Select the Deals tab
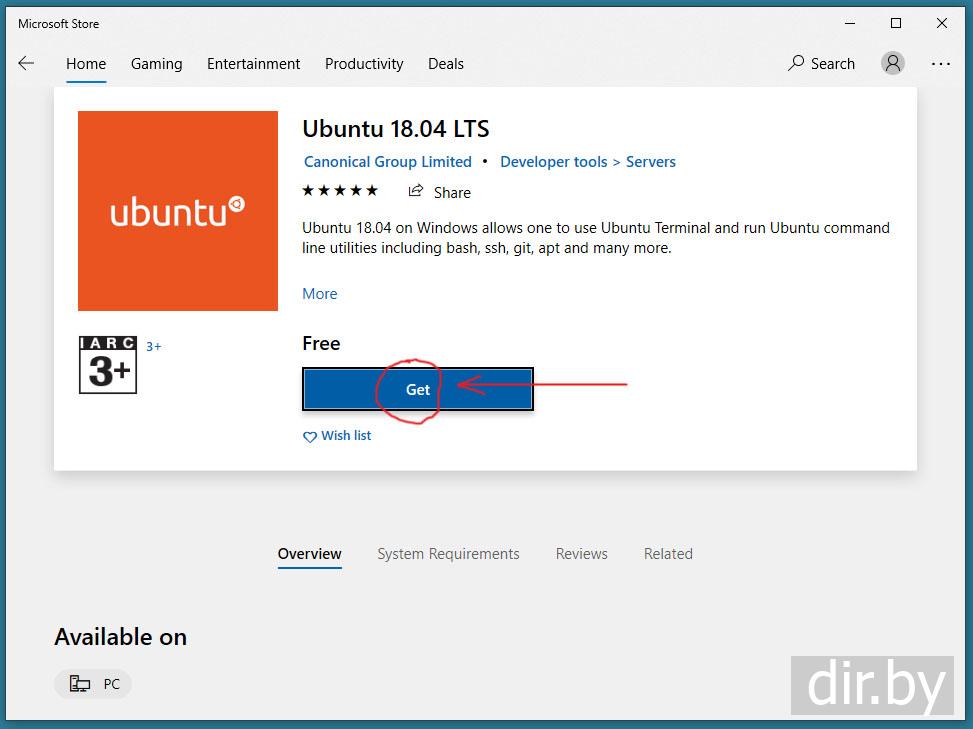 pos(445,63)
